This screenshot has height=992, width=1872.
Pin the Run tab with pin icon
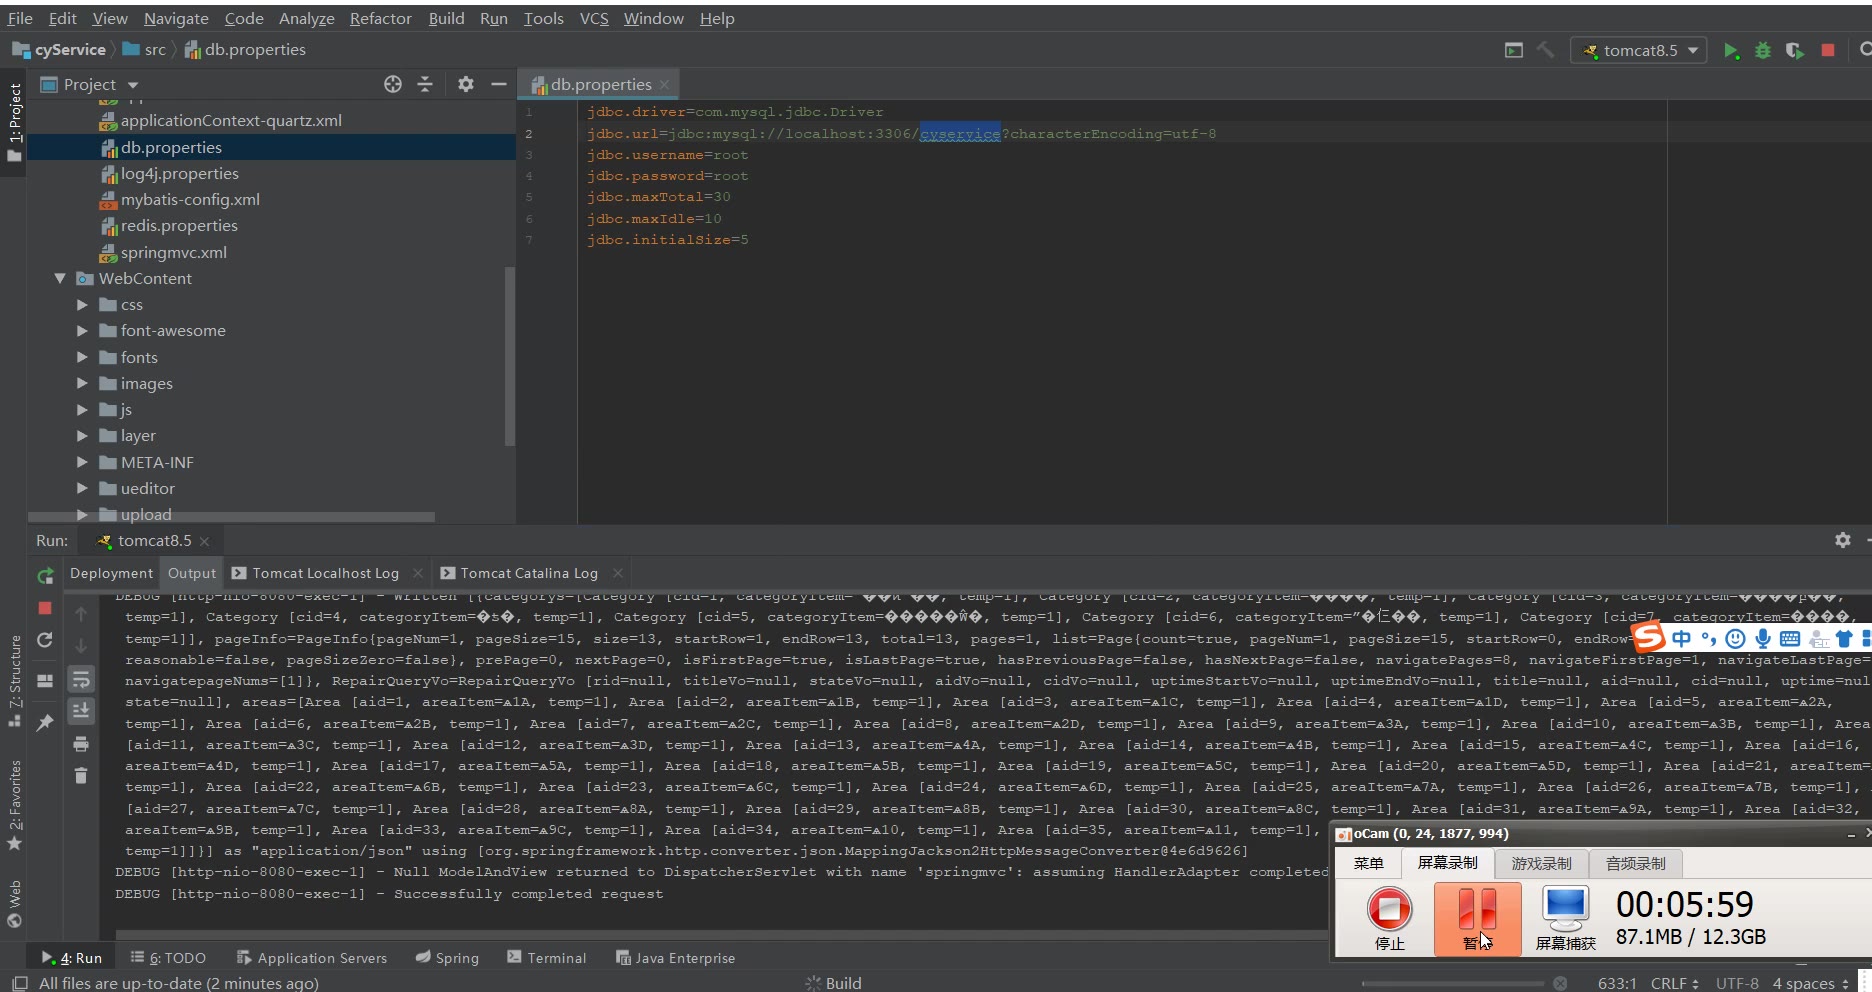45,722
